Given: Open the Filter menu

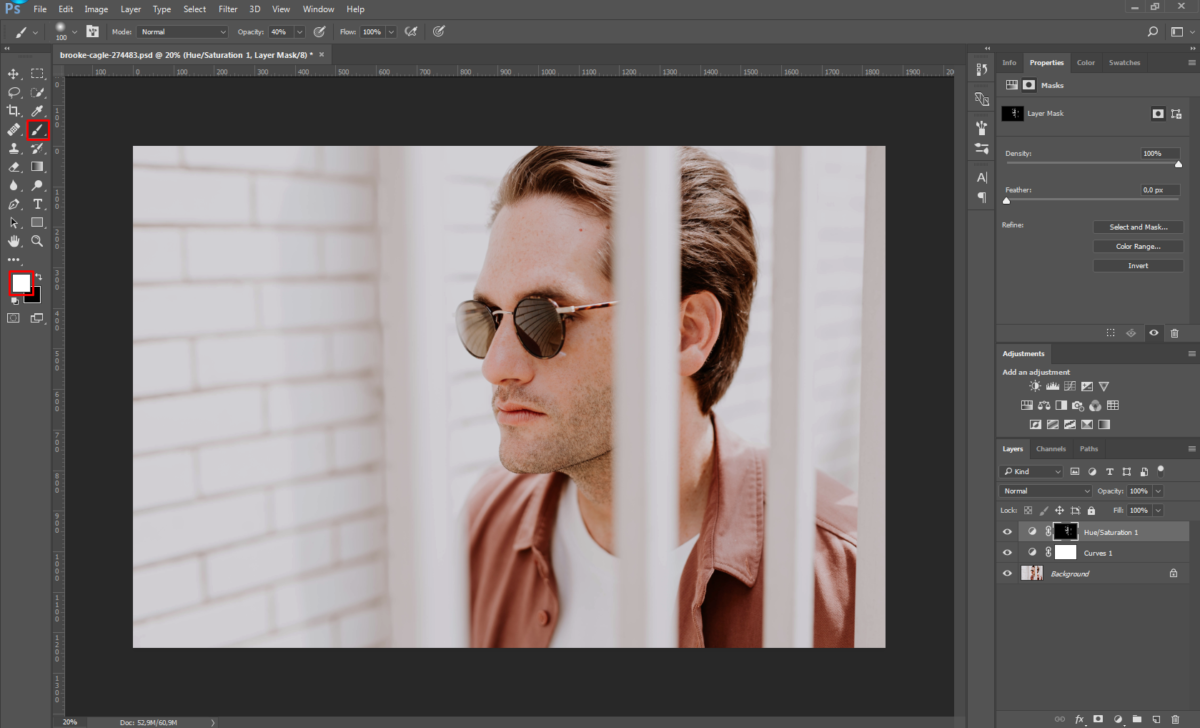Looking at the screenshot, I should pos(228,9).
